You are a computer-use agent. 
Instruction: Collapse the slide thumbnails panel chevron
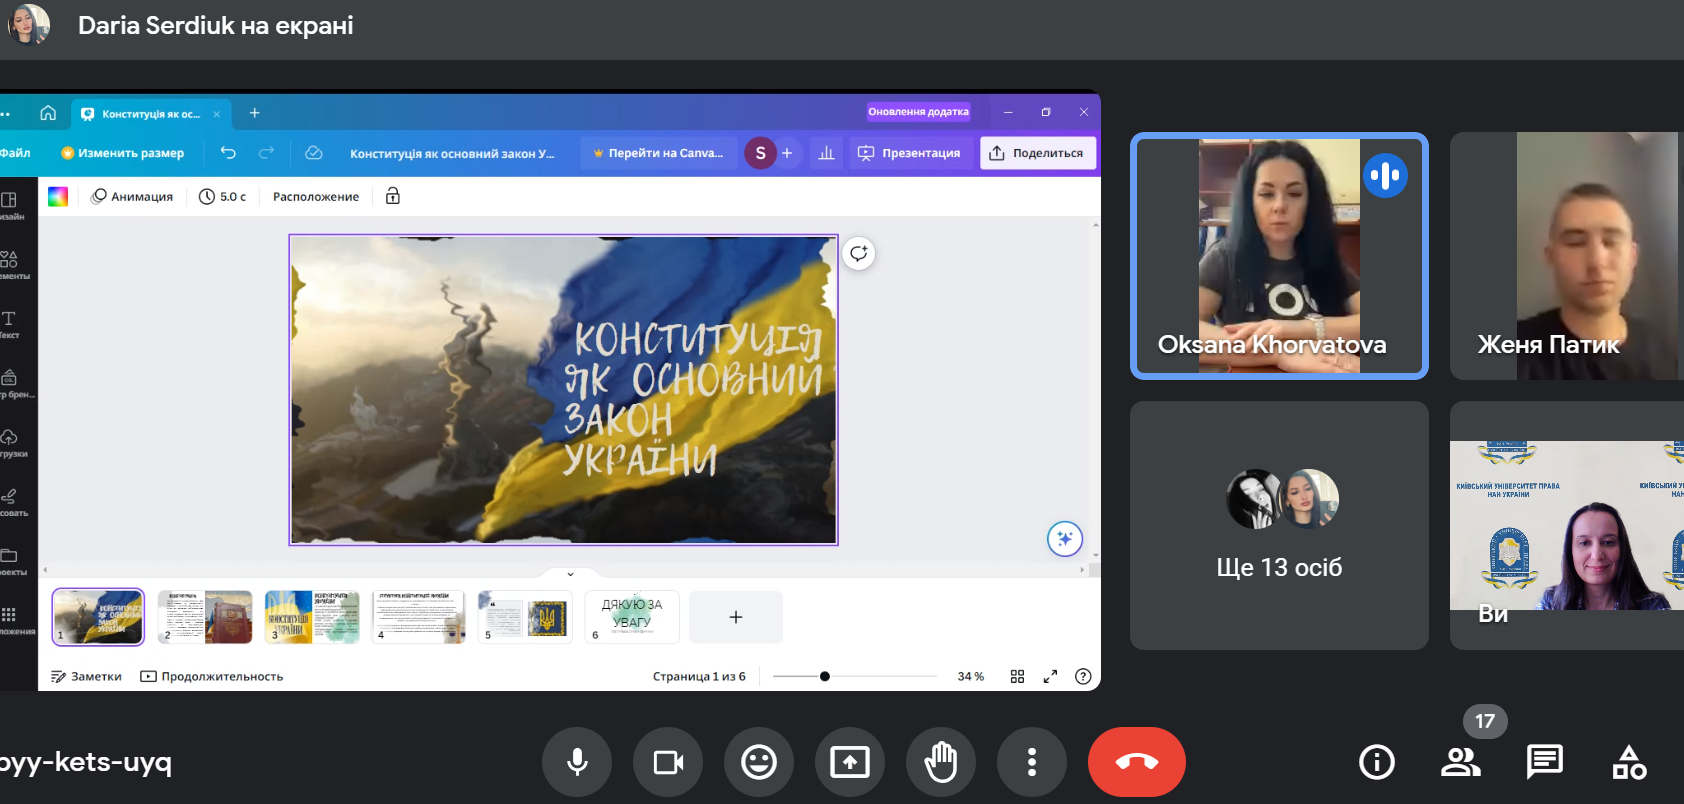pyautogui.click(x=570, y=574)
